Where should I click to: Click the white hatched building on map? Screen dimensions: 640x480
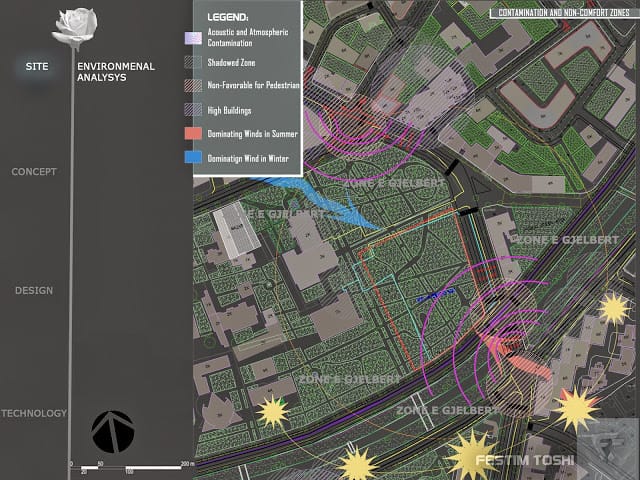(237, 231)
